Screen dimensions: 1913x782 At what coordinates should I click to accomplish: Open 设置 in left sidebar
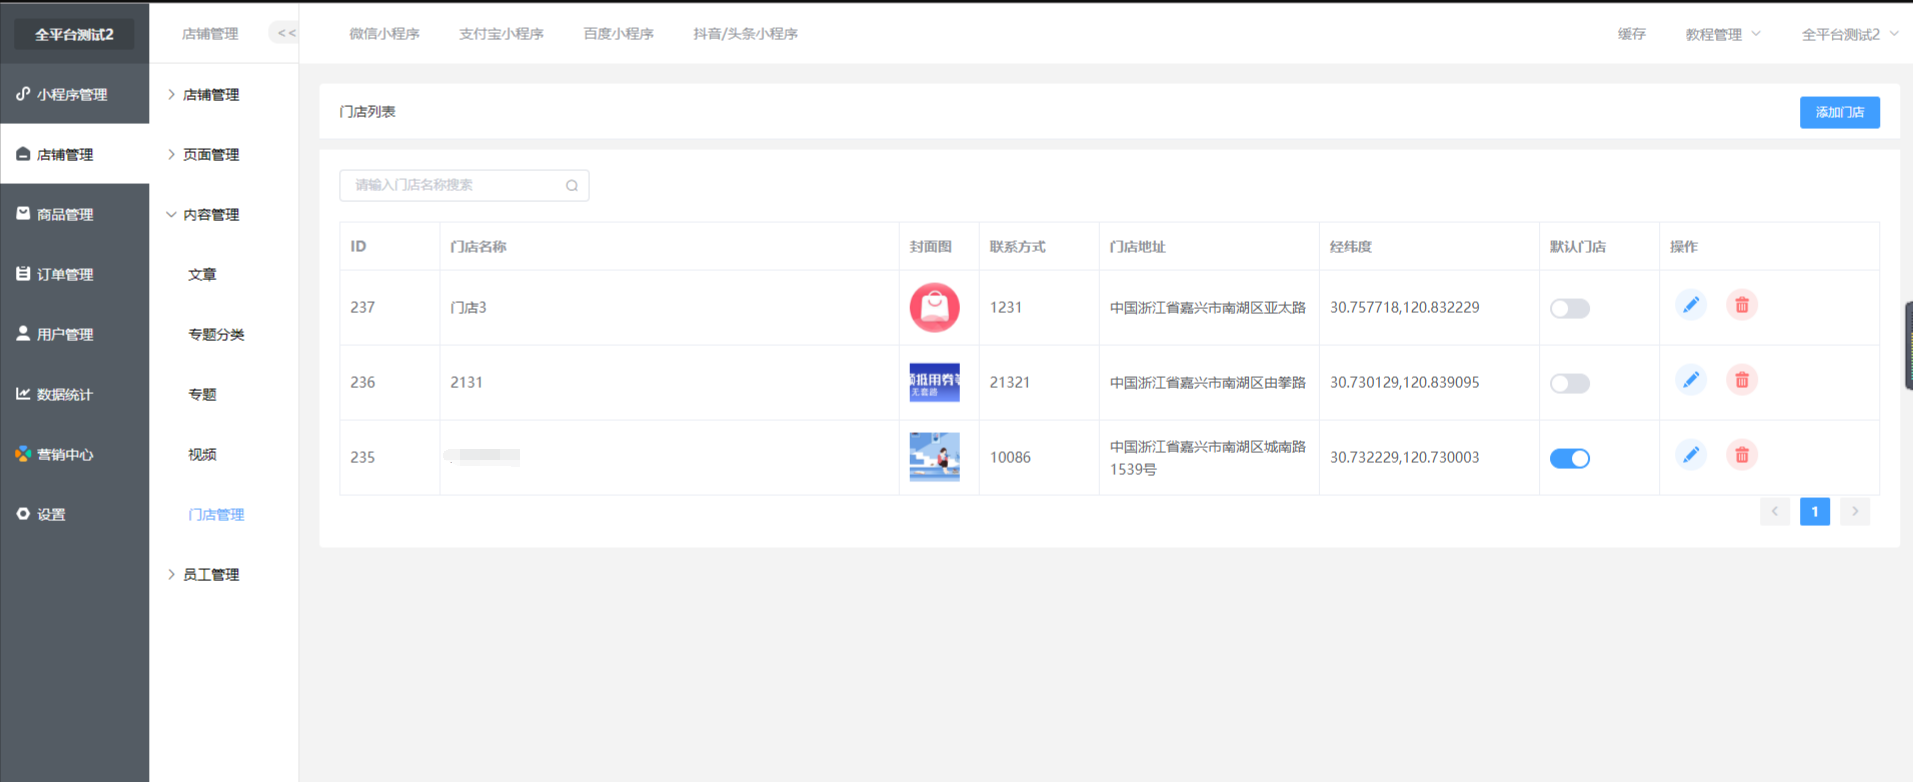pos(75,514)
